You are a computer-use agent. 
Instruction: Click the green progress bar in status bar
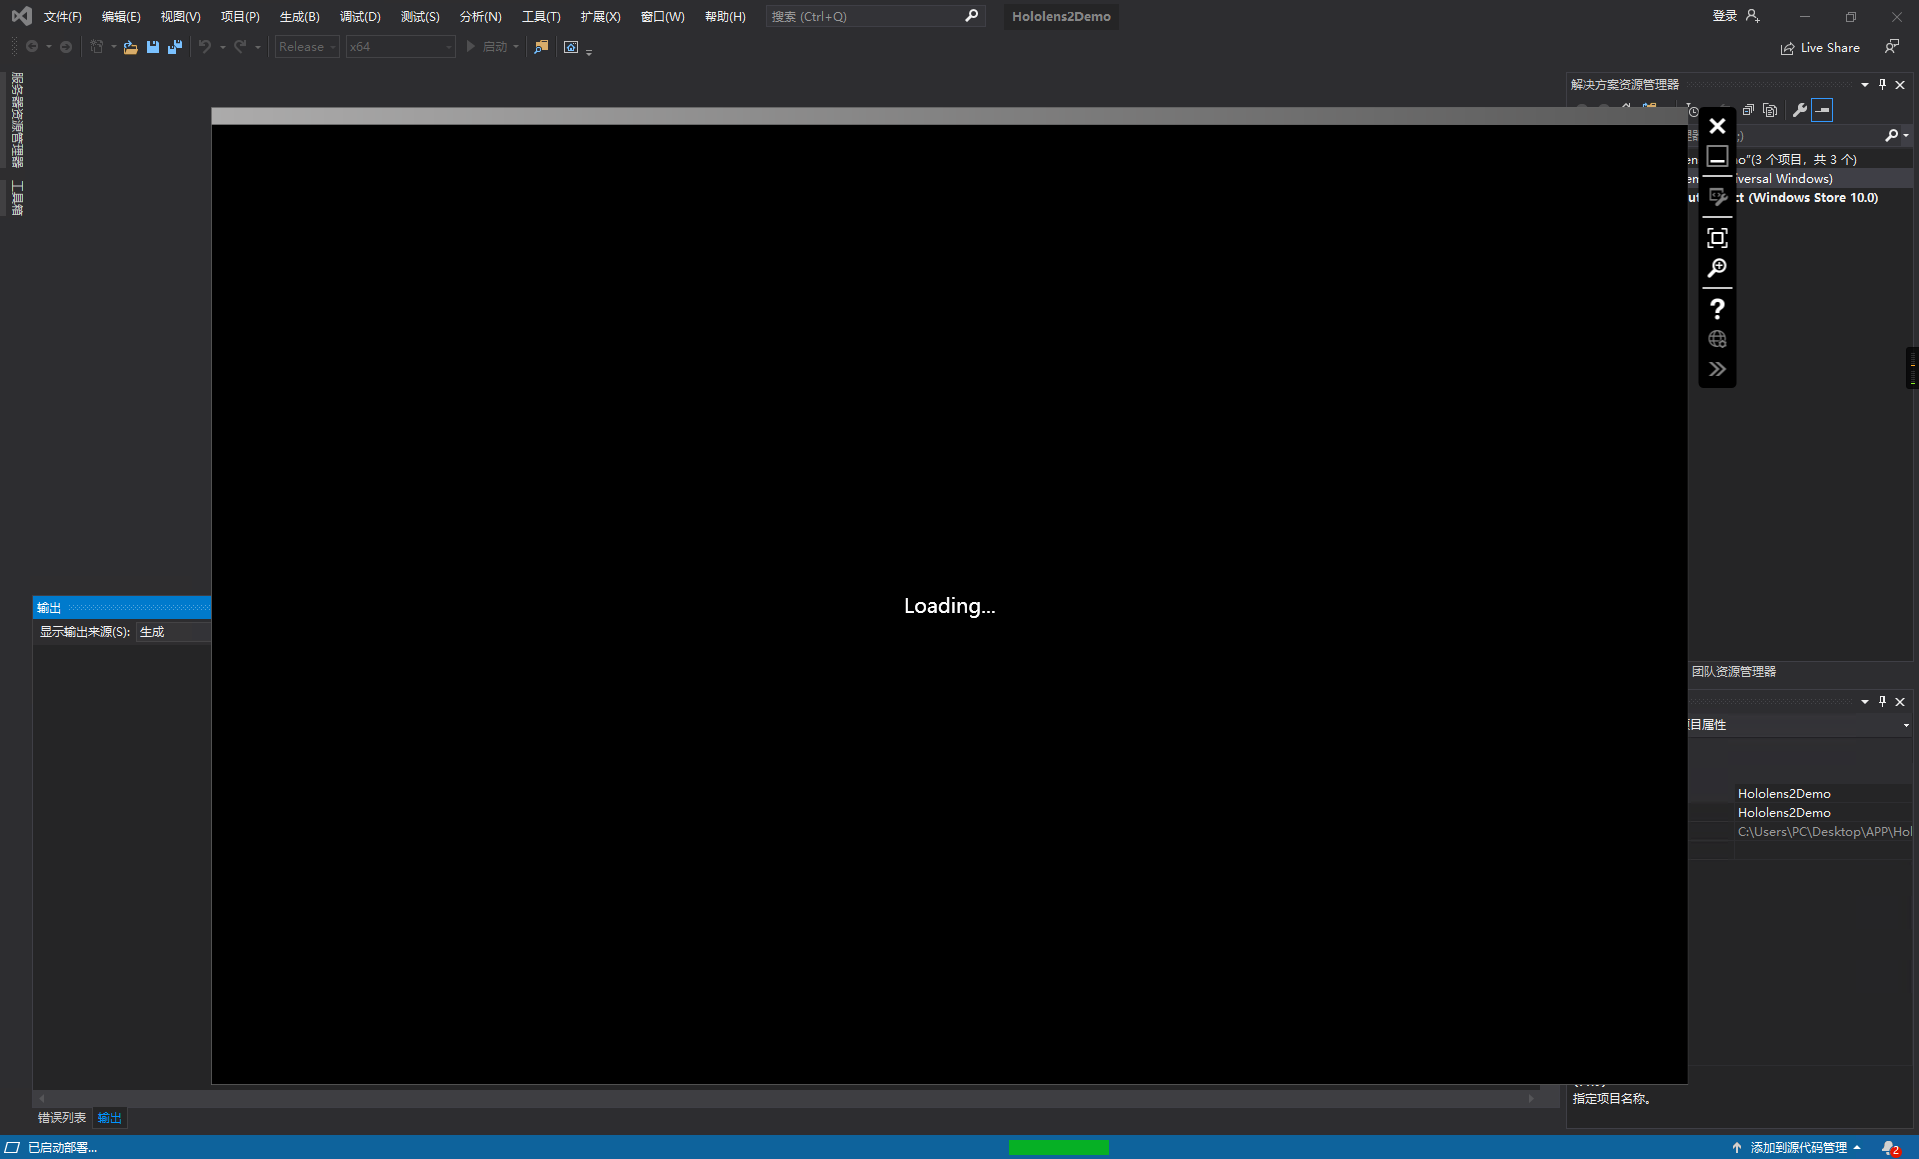[x=1059, y=1148]
